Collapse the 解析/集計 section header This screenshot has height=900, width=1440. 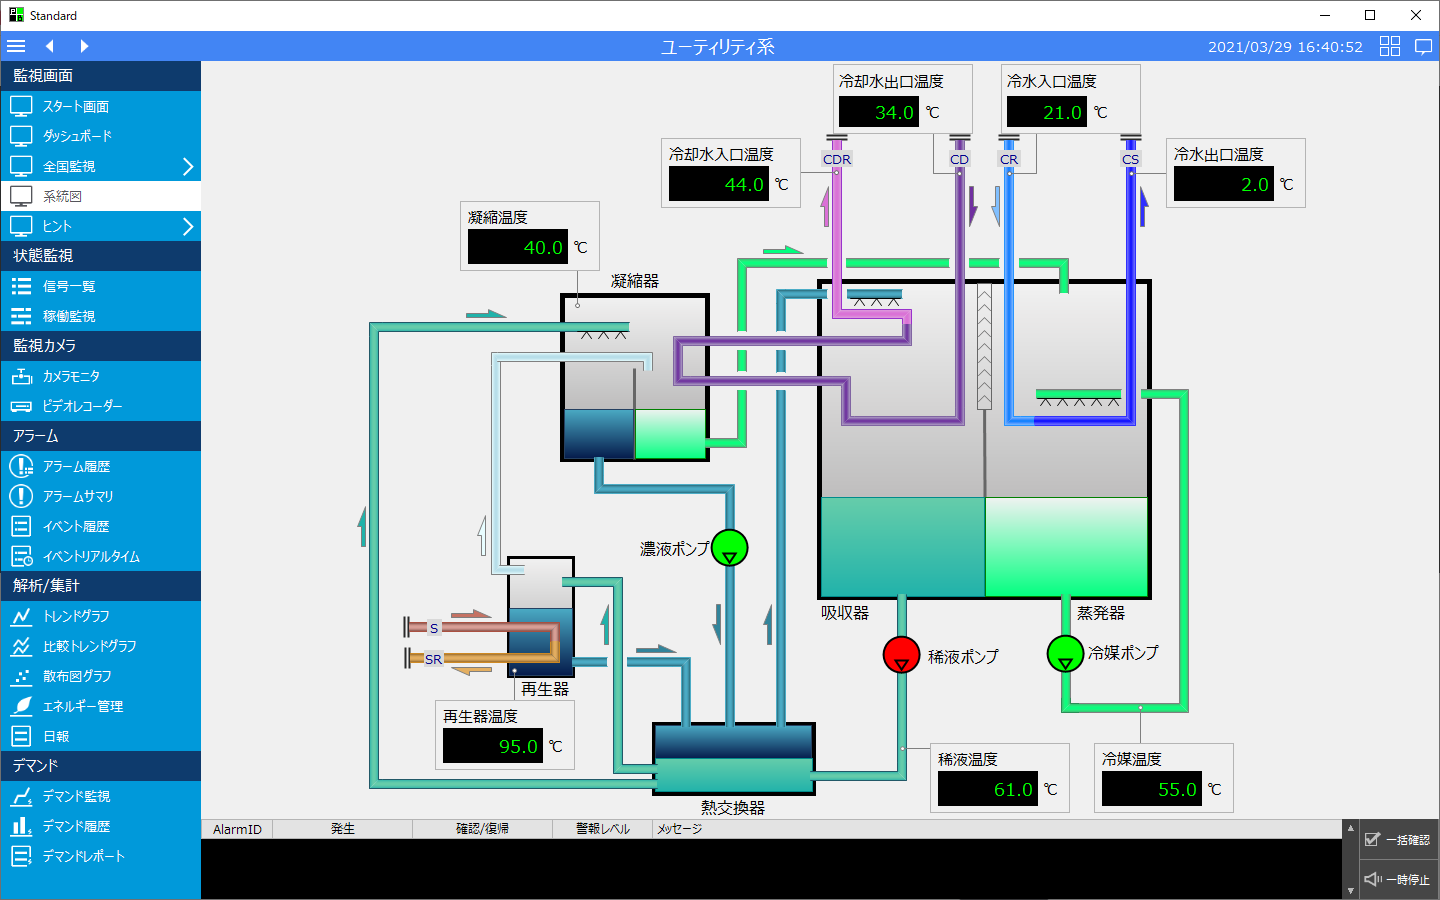100,586
